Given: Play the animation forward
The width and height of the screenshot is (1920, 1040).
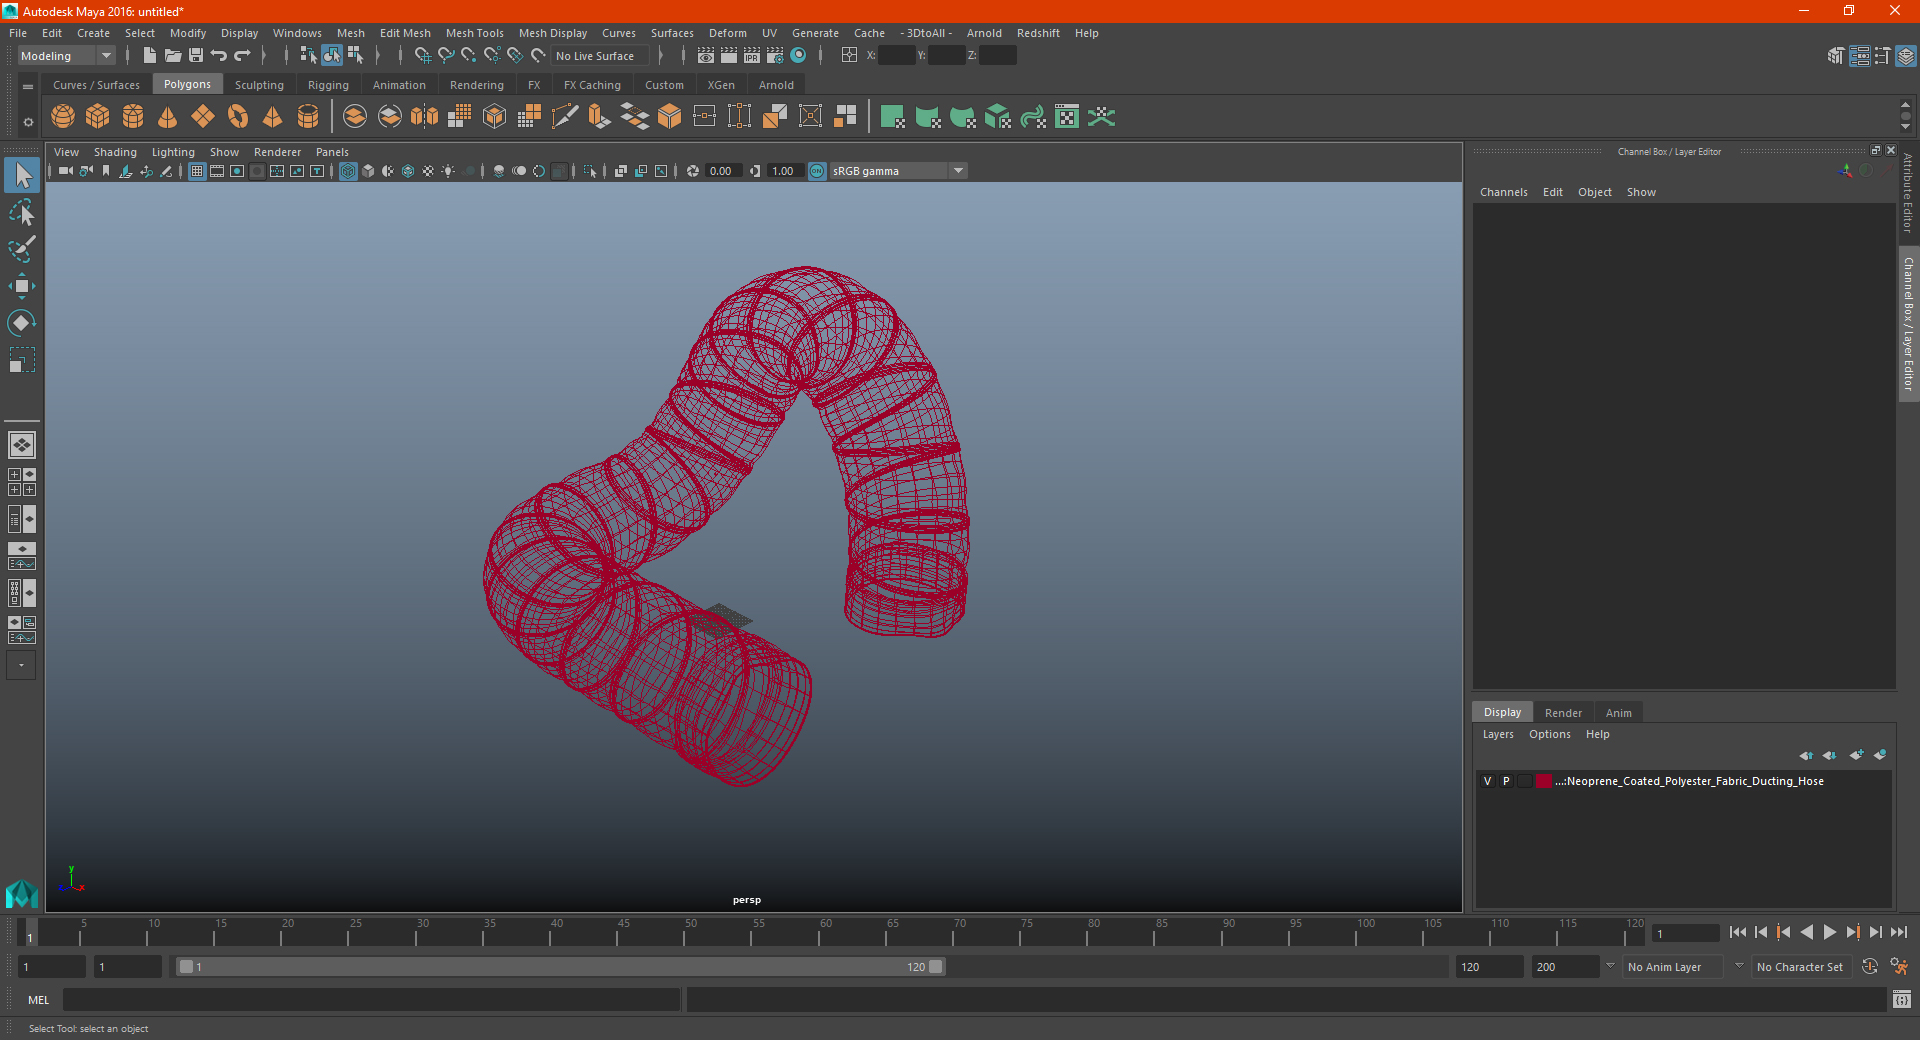Looking at the screenshot, I should pos(1829,932).
